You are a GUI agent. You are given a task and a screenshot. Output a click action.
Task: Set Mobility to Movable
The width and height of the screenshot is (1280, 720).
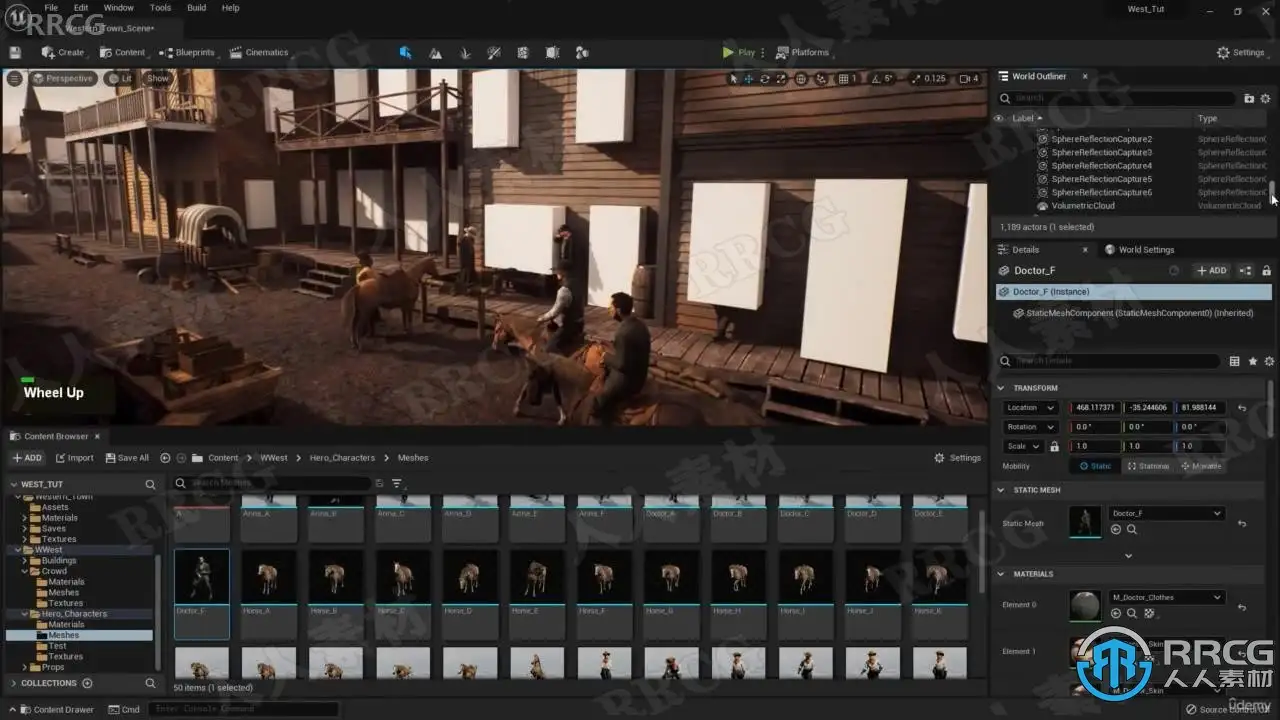click(1201, 466)
